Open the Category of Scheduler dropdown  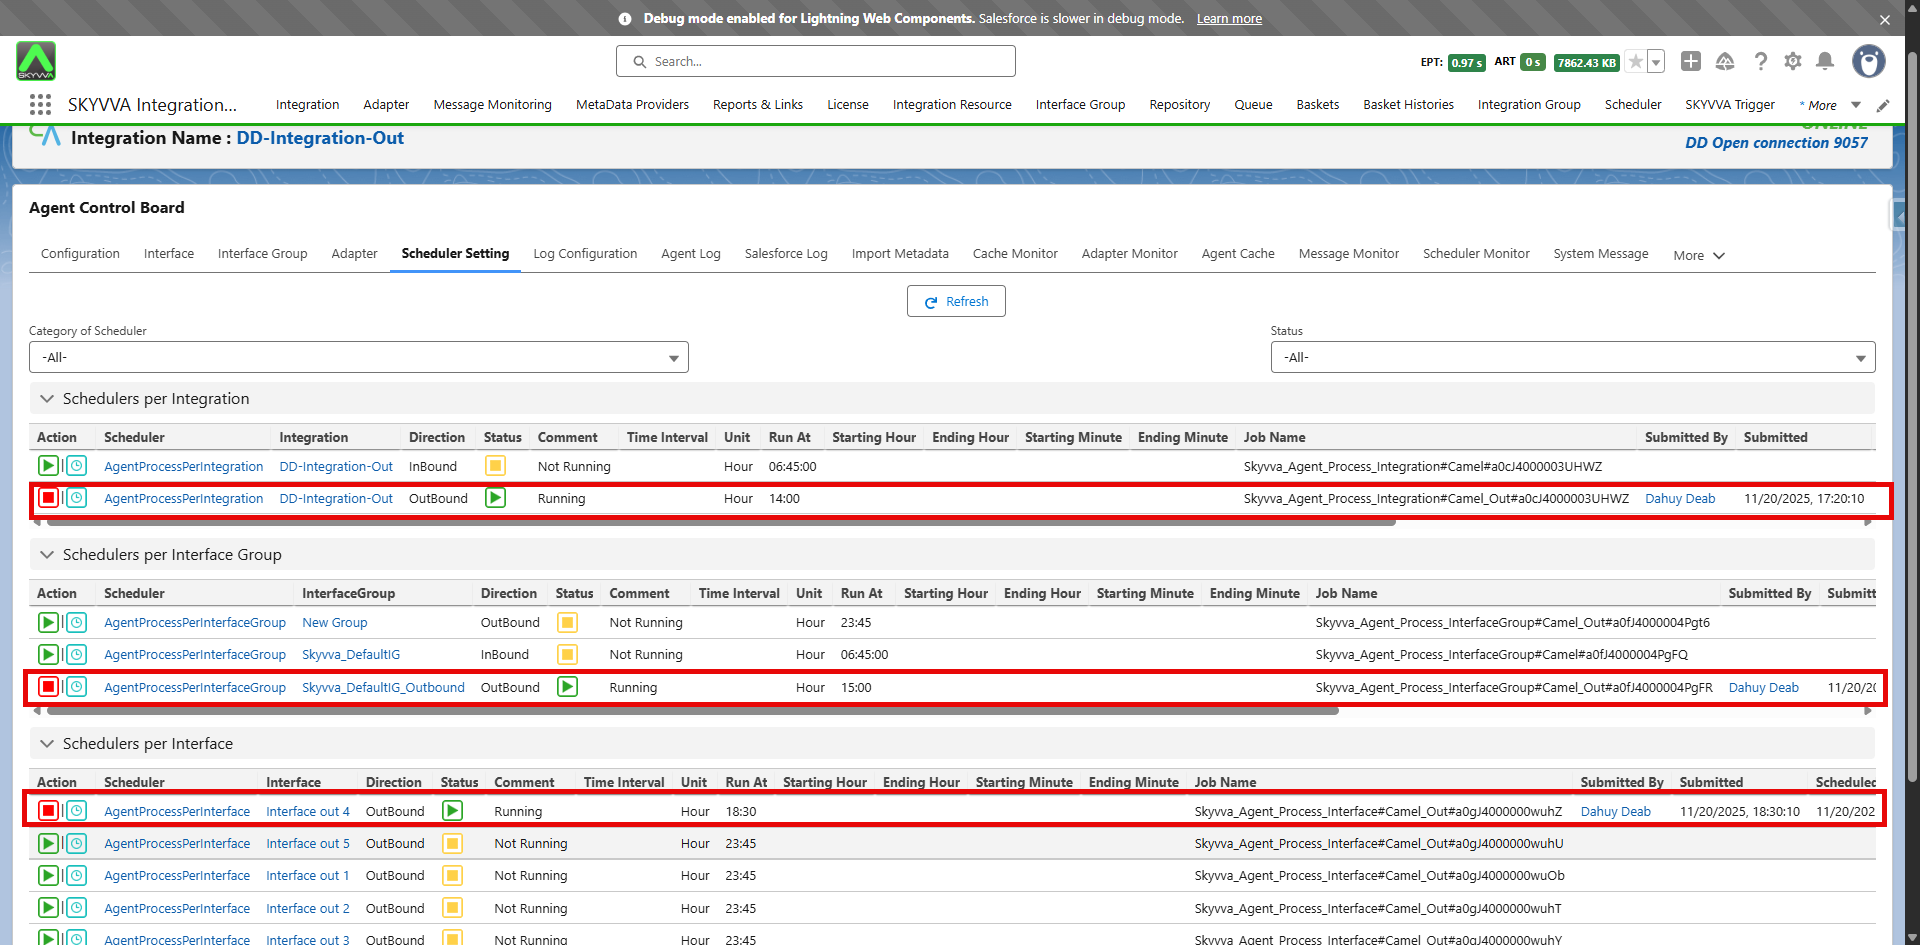click(x=358, y=358)
